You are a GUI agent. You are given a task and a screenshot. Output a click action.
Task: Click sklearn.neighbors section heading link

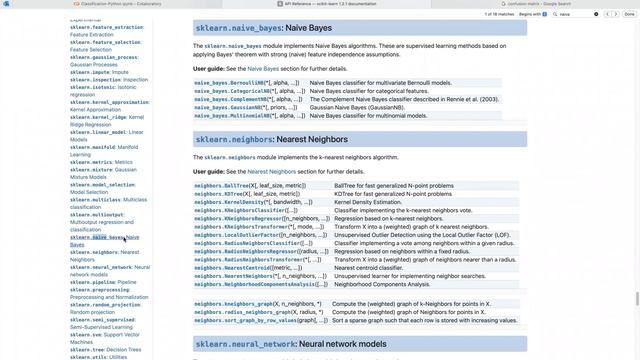click(234, 140)
